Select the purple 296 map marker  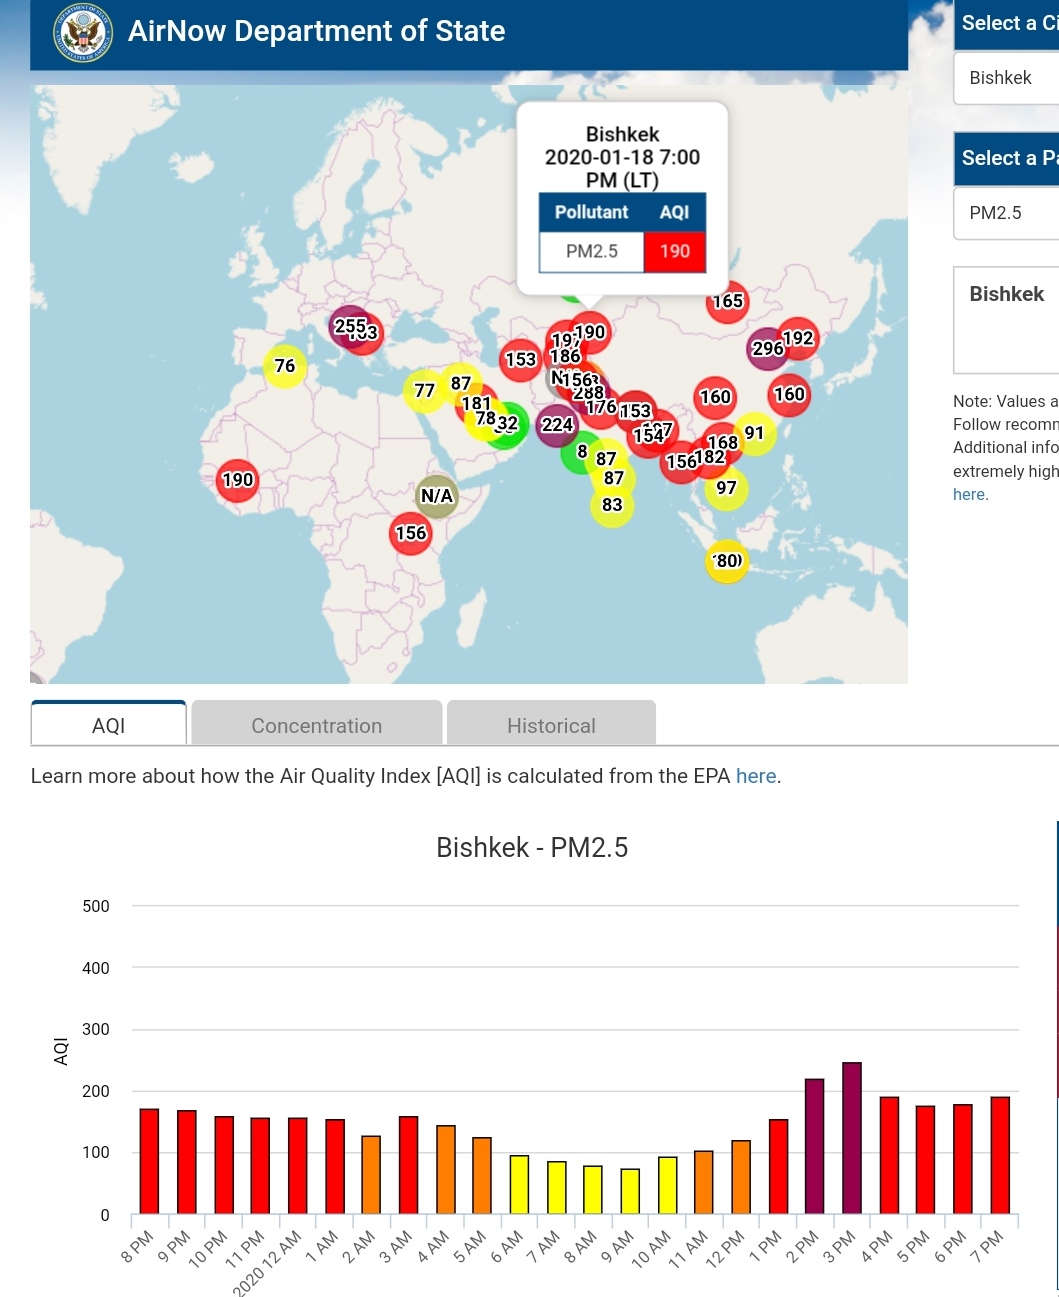click(x=766, y=349)
